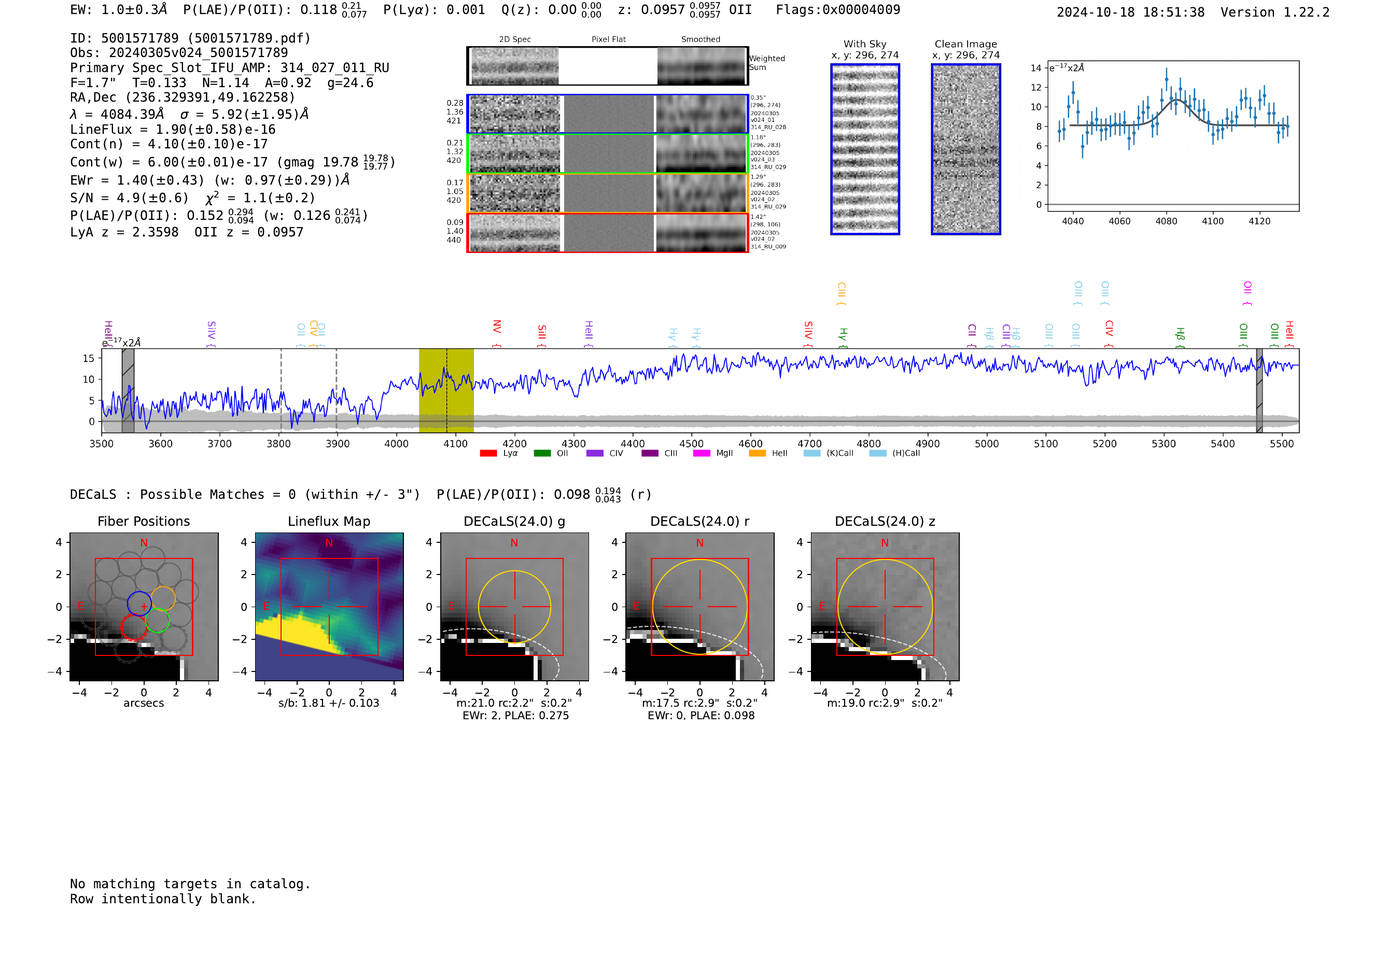This screenshot has height=953, width=1400.
Task: Open the DECaLS(24.0) z image
Action: tap(884, 606)
